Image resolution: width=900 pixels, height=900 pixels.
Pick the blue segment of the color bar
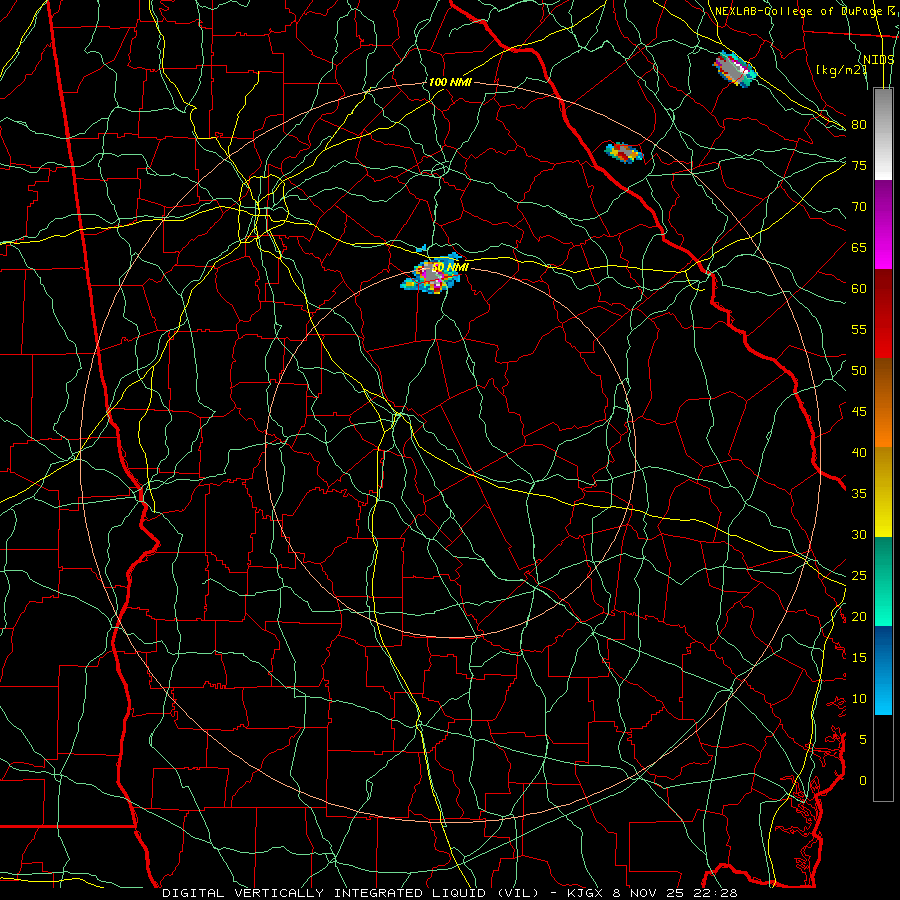(x=883, y=670)
